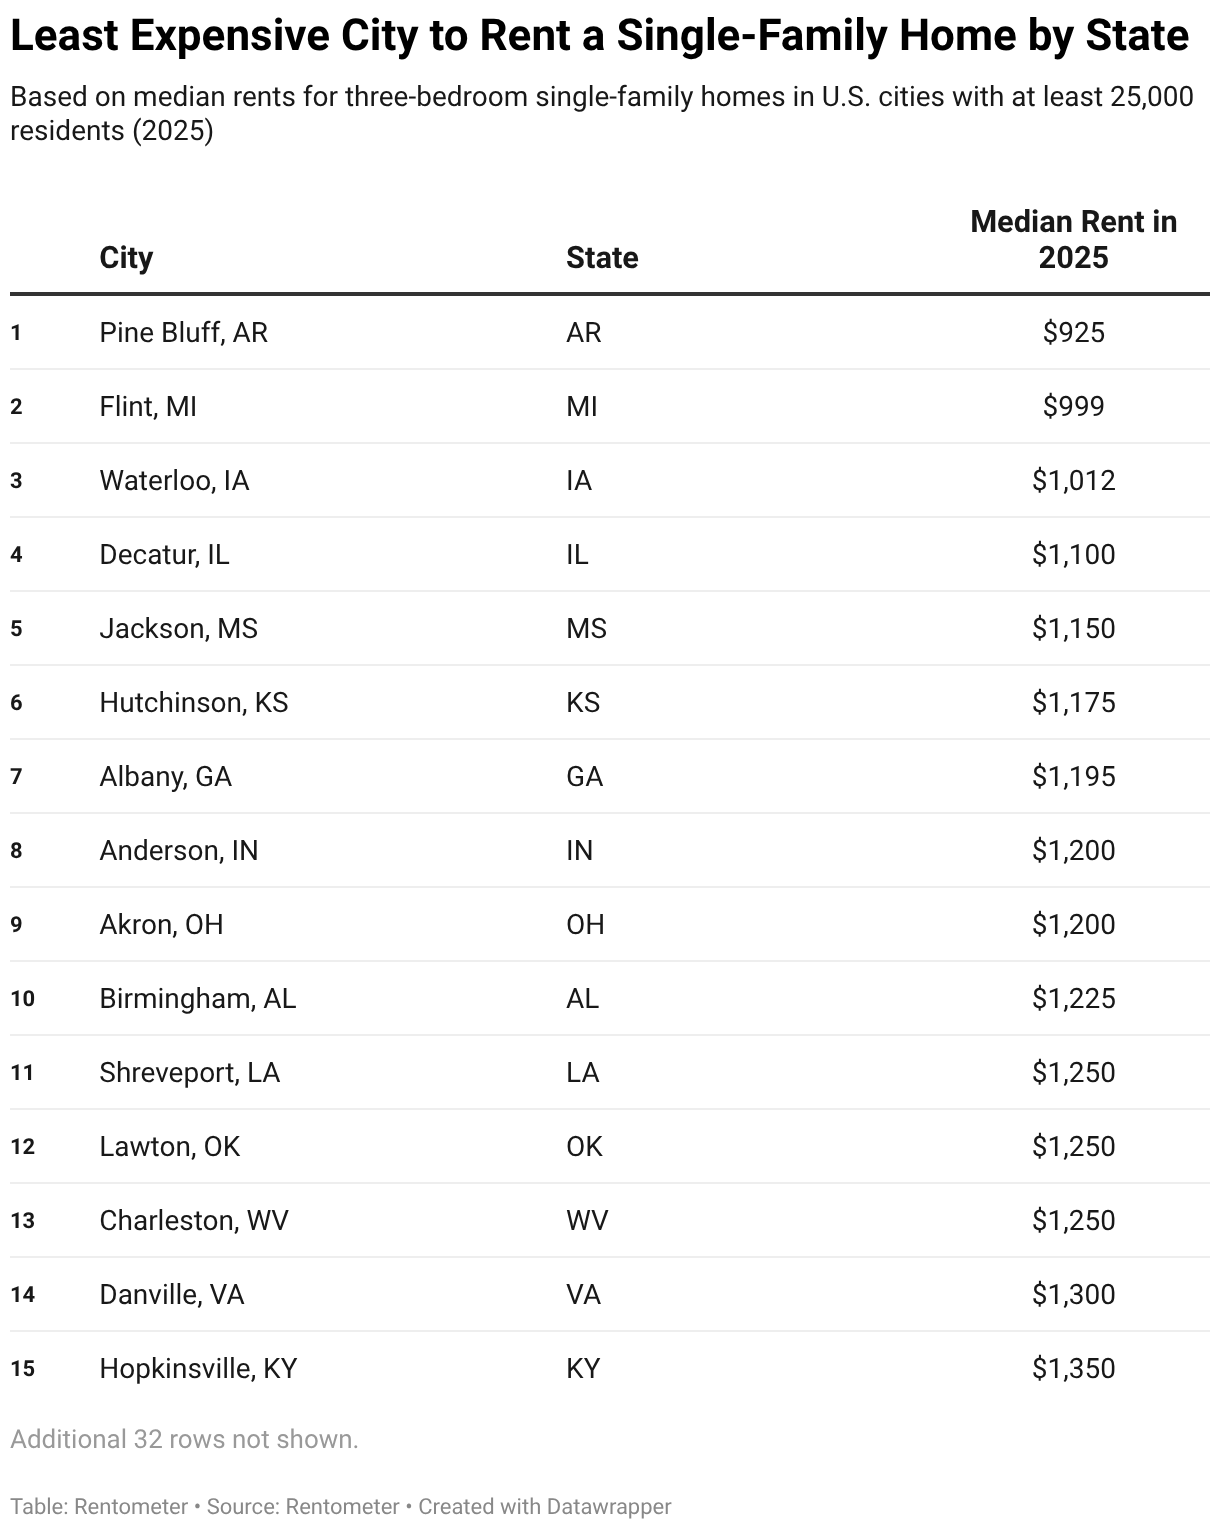The image size is (1220, 1530).
Task: Click the chart title heading
Action: 599,37
